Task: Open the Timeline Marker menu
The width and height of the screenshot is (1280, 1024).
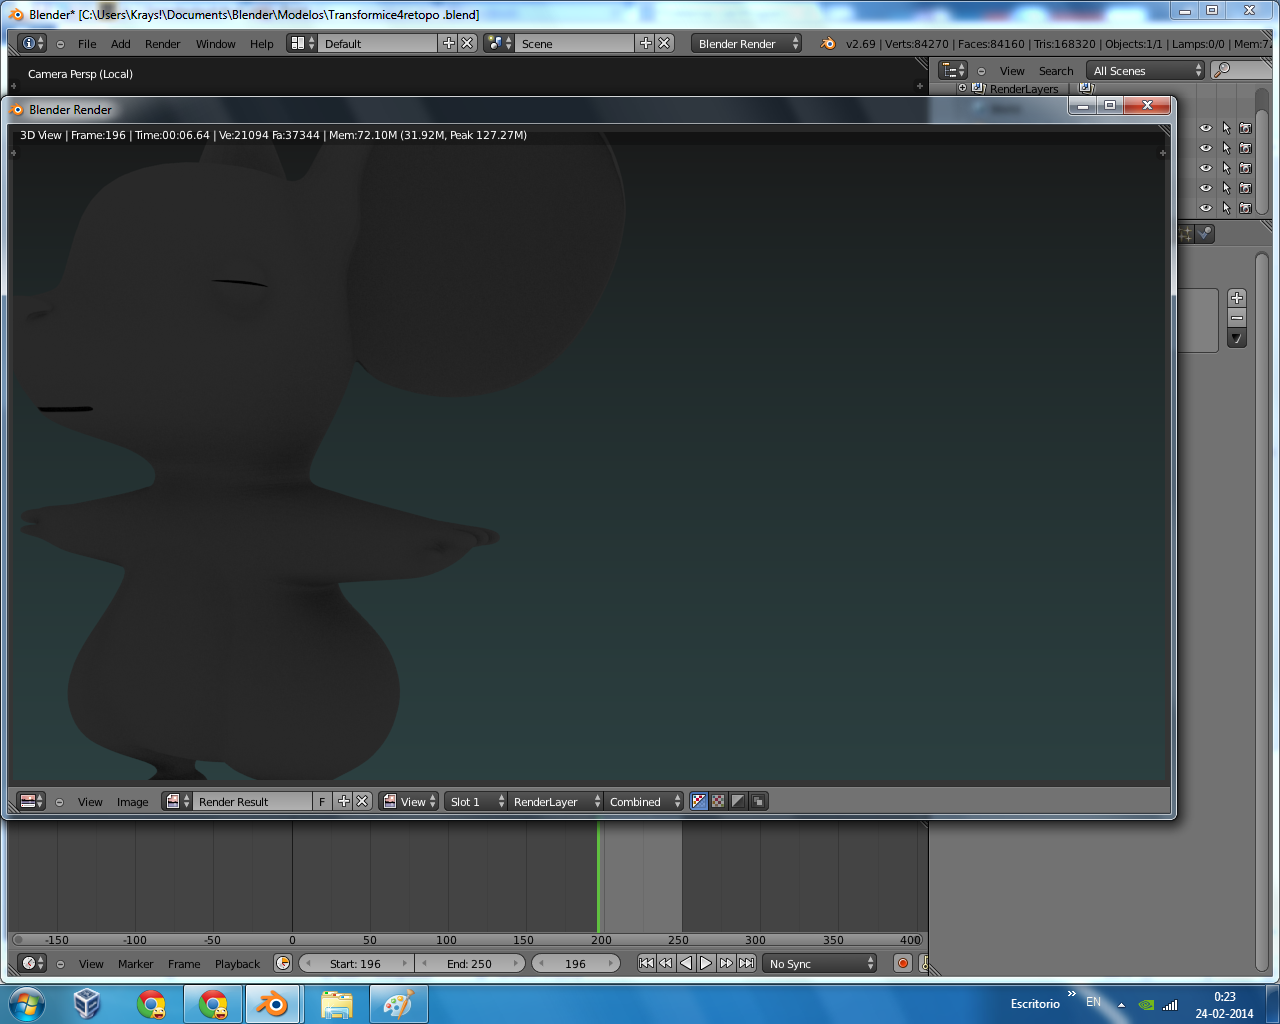Action: coord(135,964)
